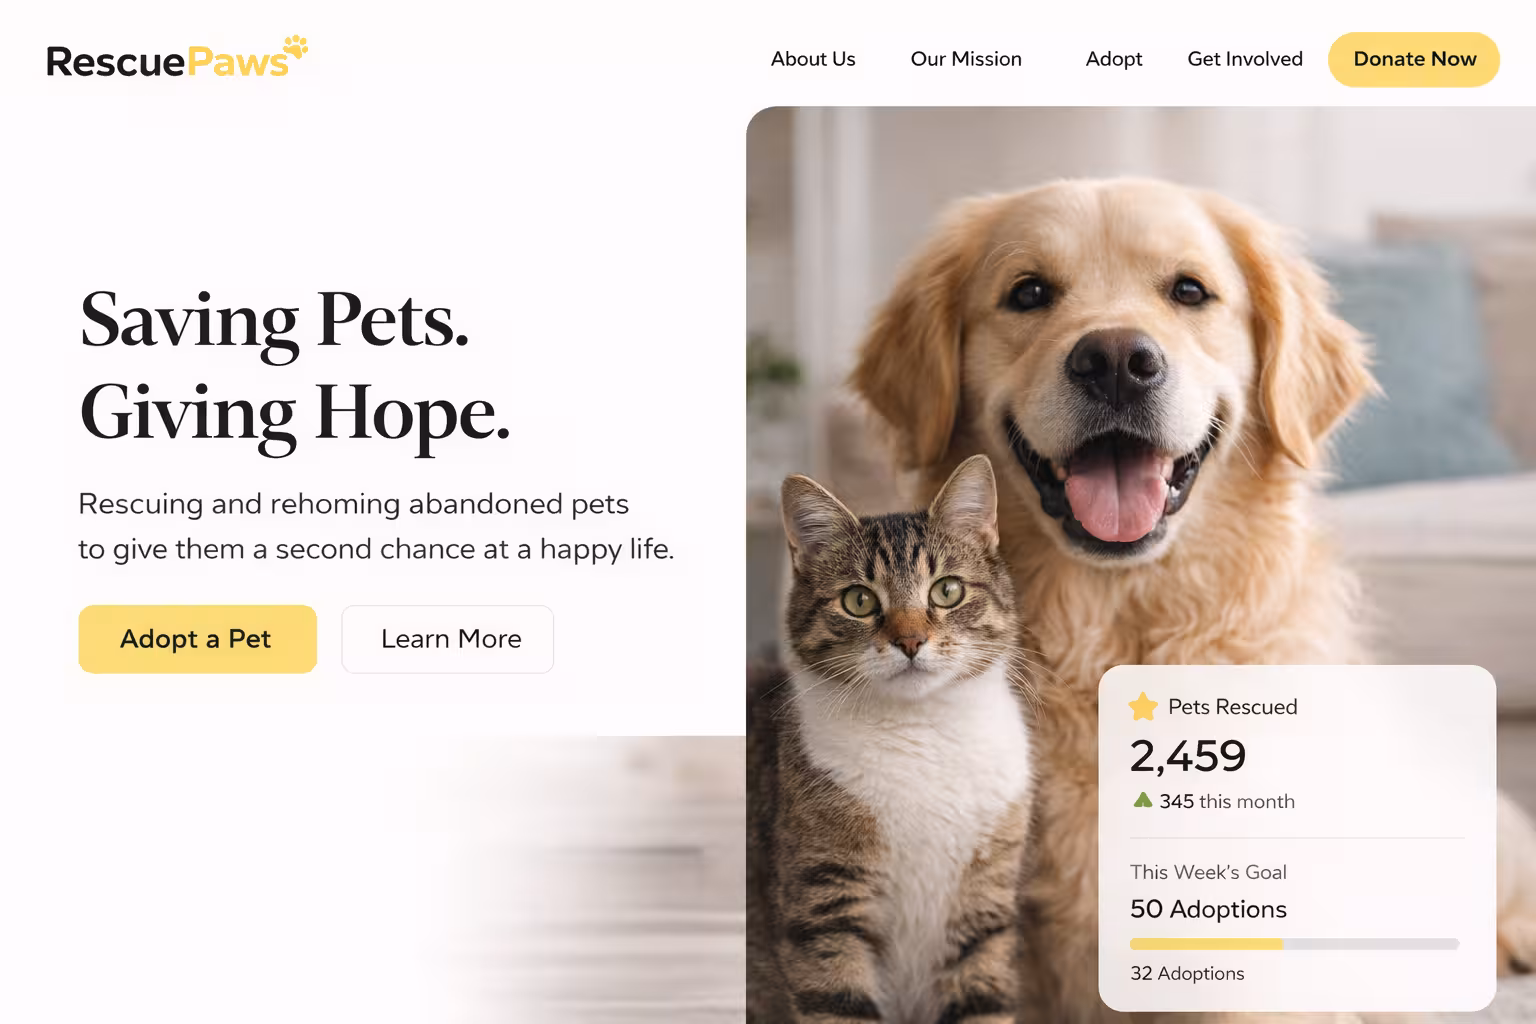This screenshot has width=1536, height=1024.
Task: Click the dog and cat hero photo
Action: coord(1141,565)
